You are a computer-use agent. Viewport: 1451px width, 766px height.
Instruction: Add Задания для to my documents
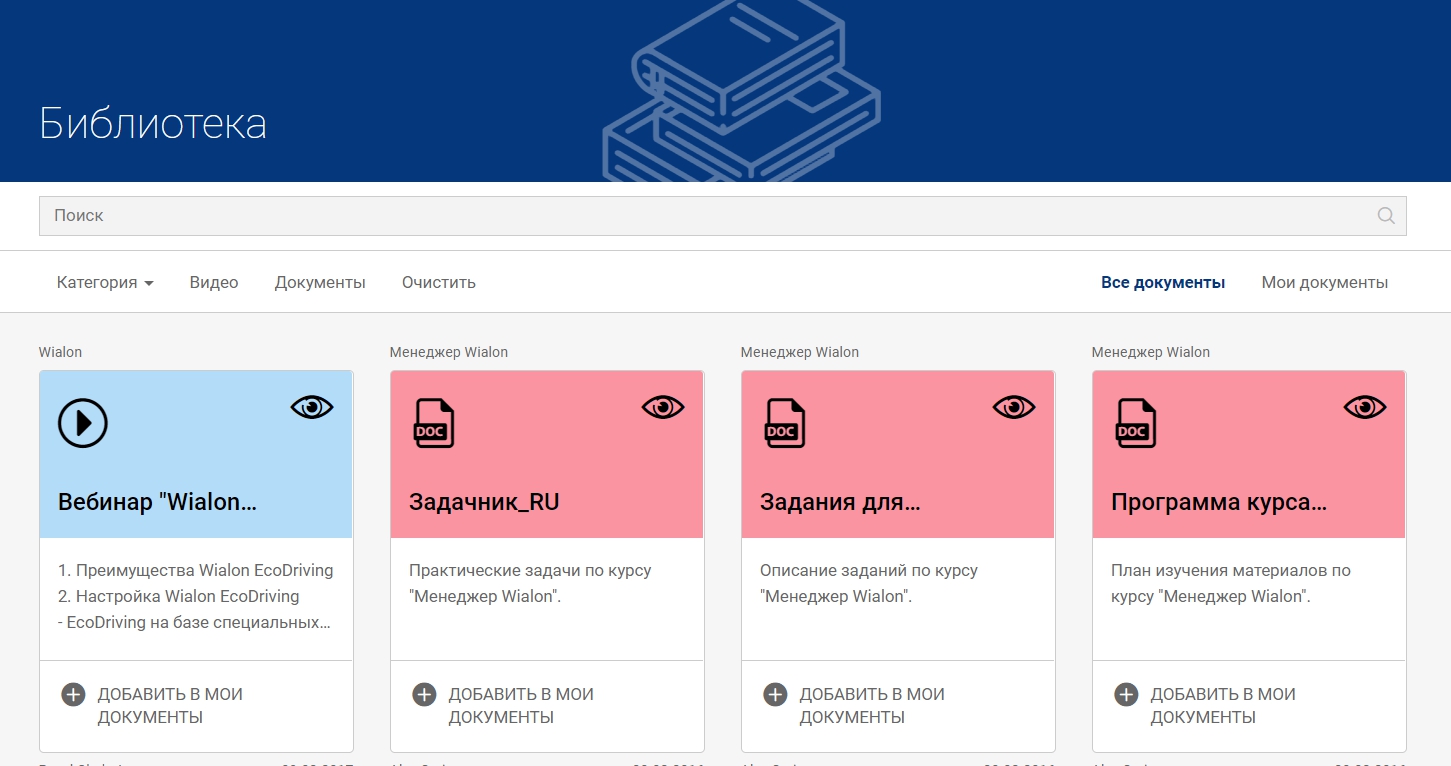click(x=775, y=693)
